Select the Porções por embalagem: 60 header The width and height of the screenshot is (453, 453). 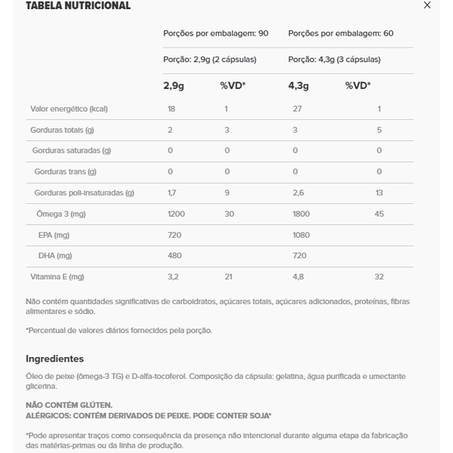(341, 33)
